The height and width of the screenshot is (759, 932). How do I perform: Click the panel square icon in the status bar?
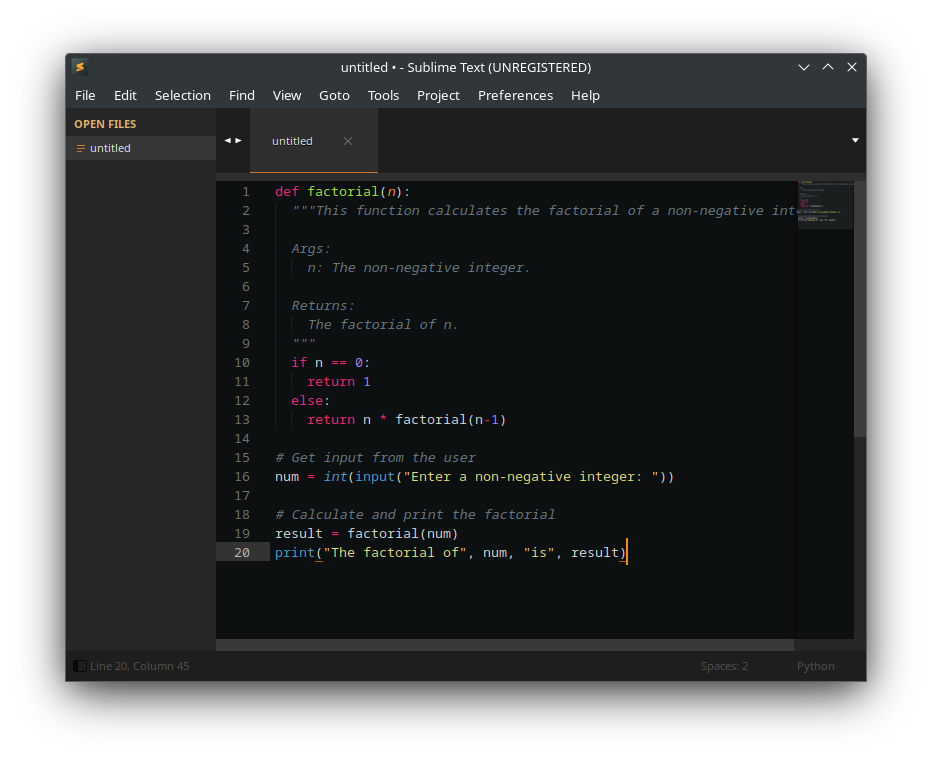[79, 665]
